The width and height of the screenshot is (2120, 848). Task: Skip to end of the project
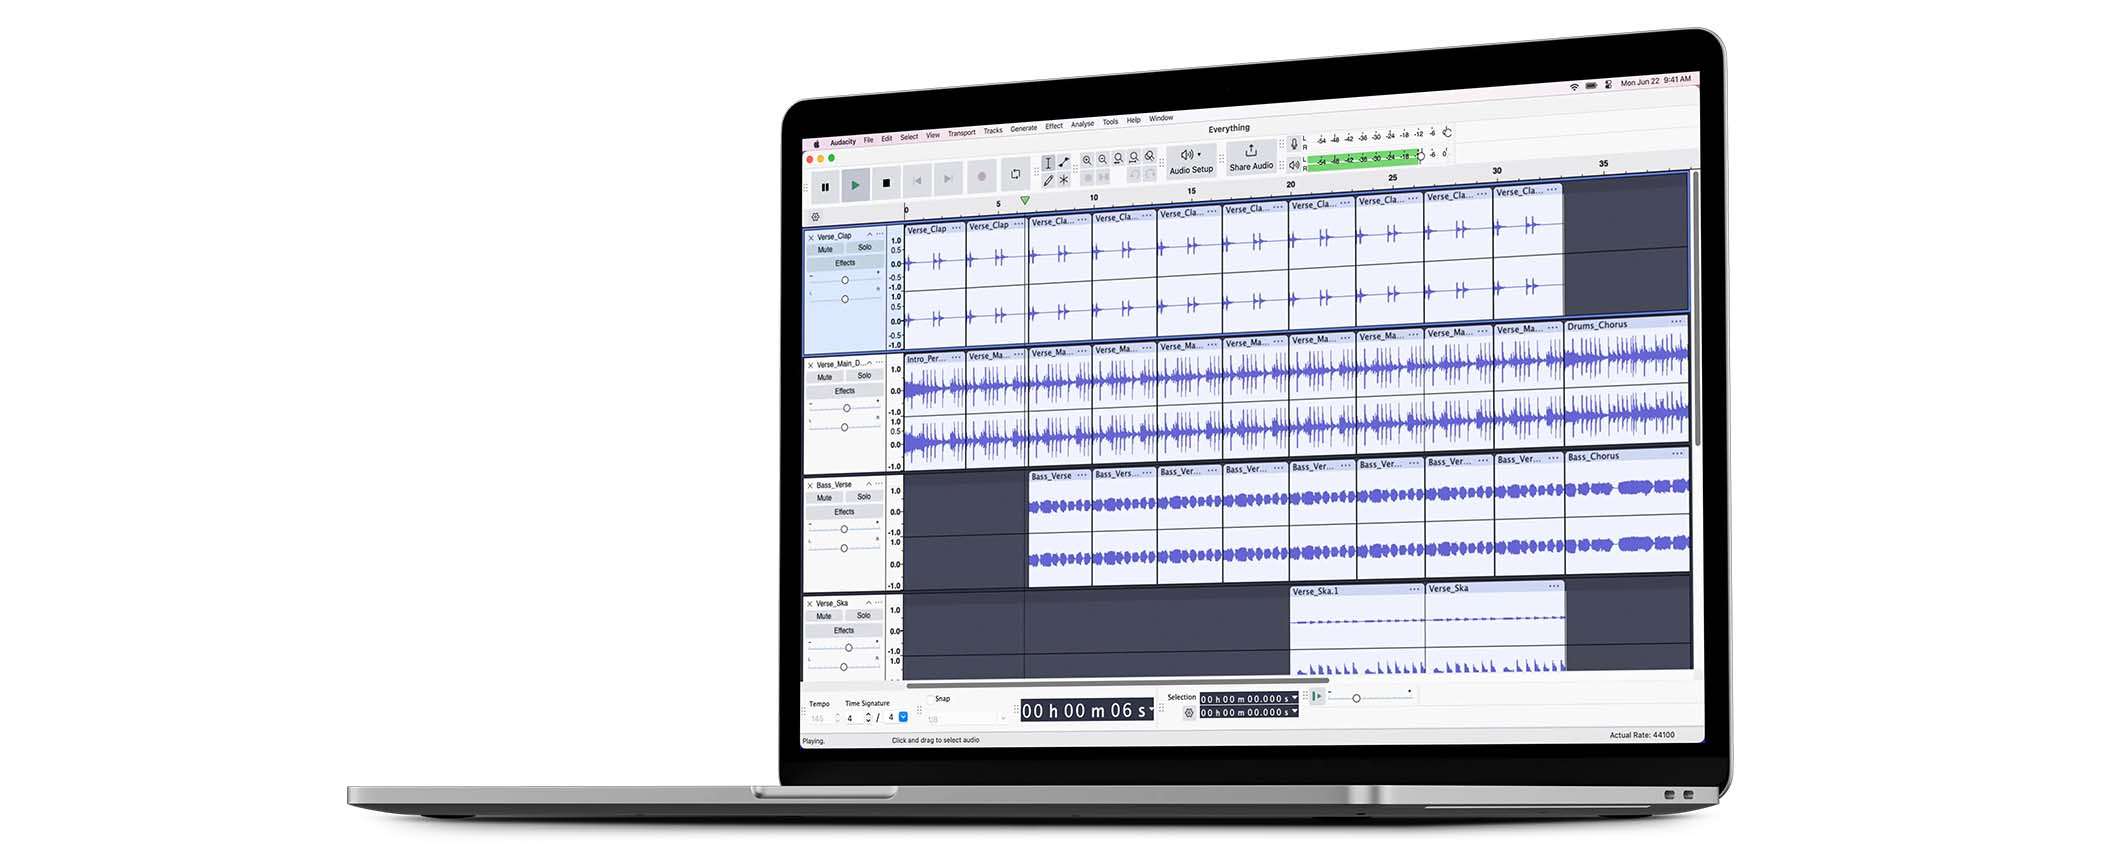pos(948,179)
